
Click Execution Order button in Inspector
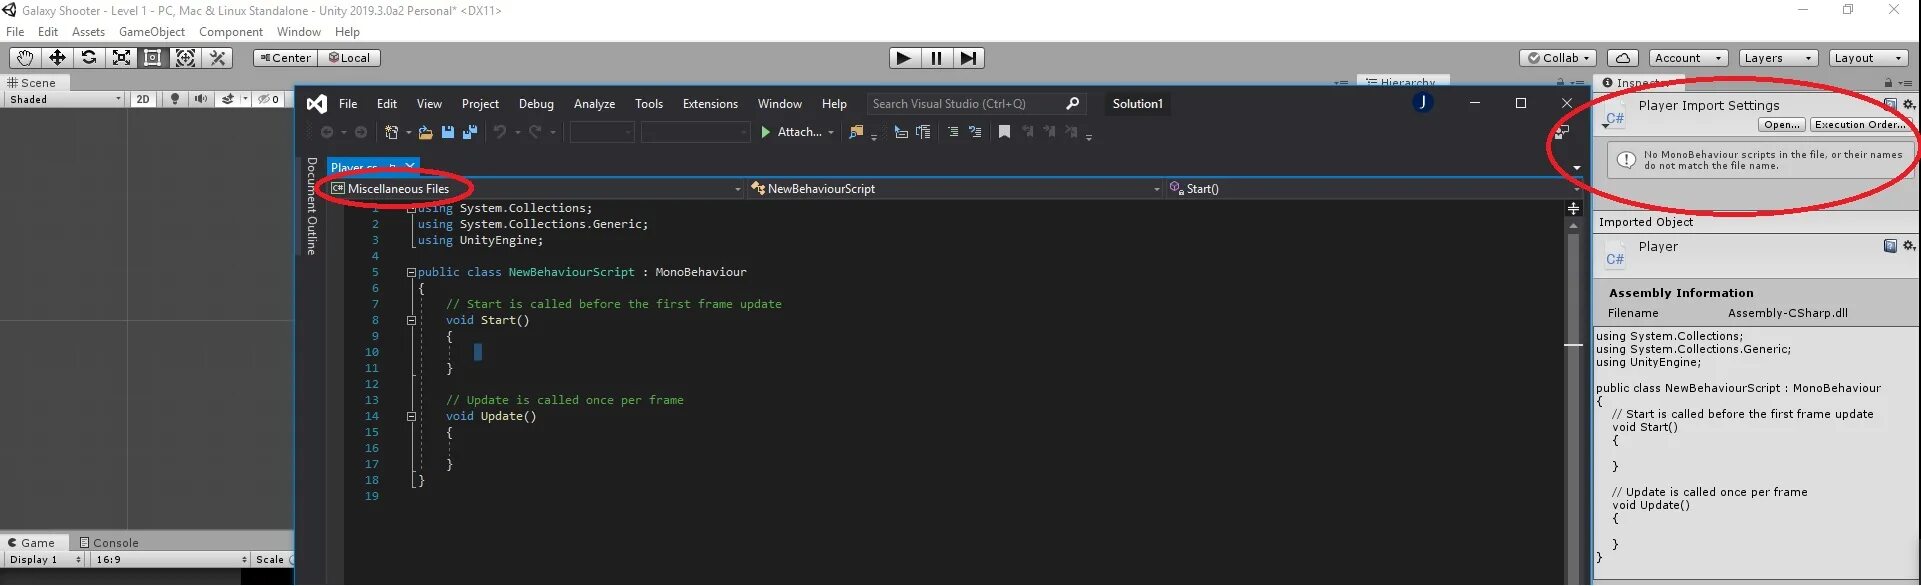[x=1860, y=125]
